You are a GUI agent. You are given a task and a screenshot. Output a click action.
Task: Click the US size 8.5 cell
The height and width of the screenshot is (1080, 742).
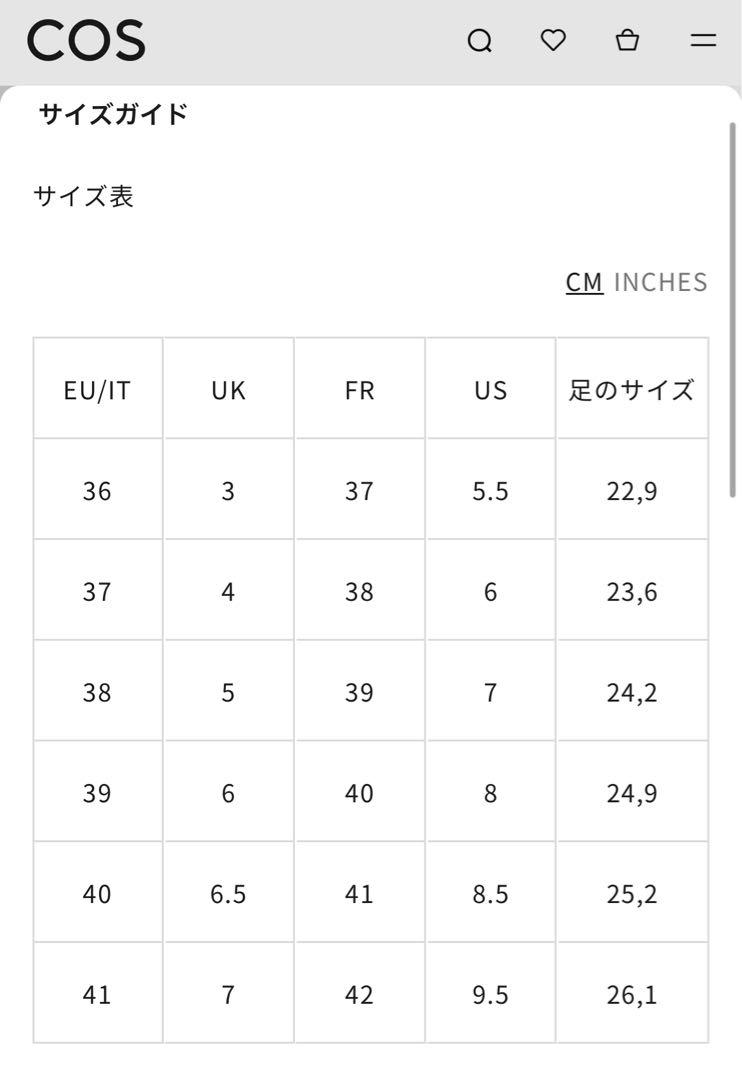point(490,893)
